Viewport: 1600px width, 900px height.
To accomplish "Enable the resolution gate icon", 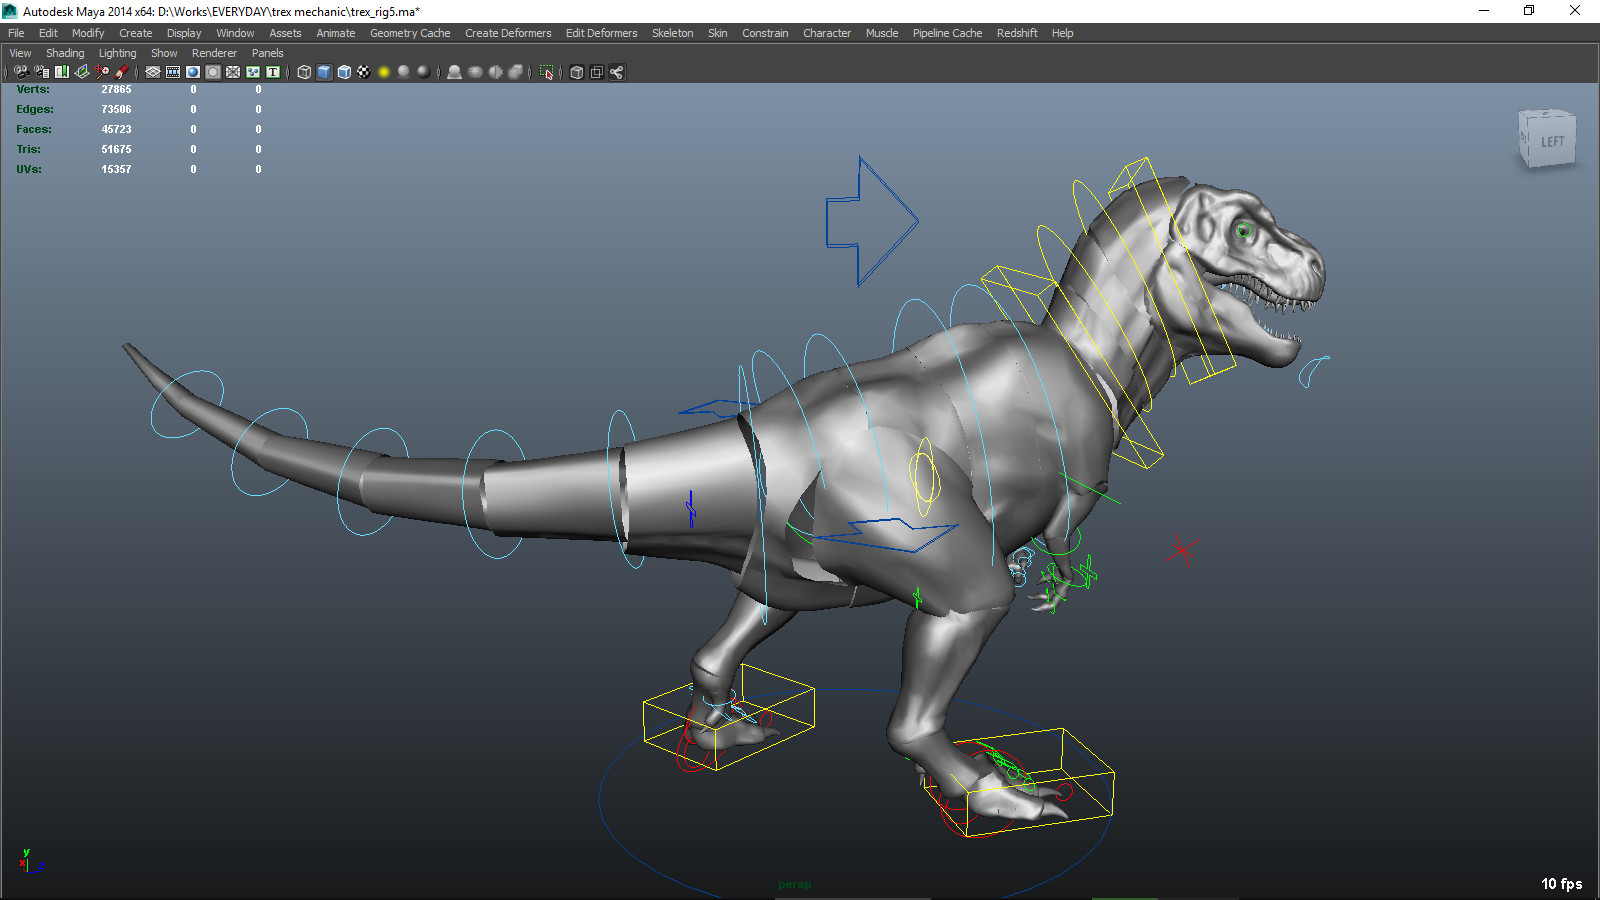I will (191, 72).
